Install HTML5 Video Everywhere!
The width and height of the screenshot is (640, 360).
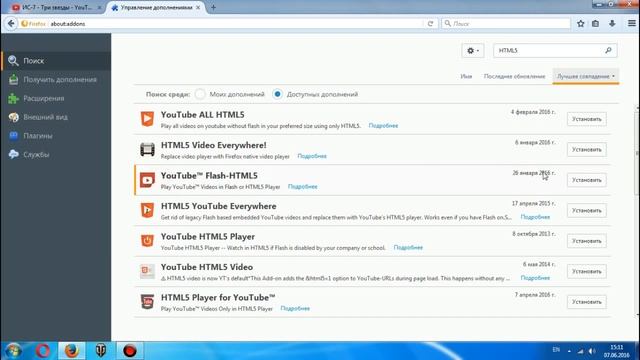(x=587, y=150)
